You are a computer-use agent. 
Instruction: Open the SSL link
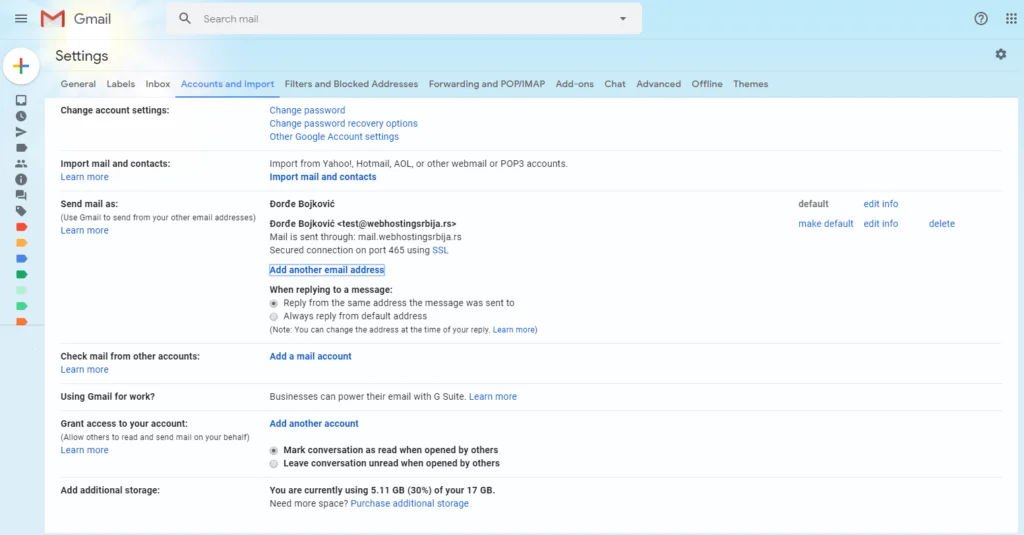(440, 250)
